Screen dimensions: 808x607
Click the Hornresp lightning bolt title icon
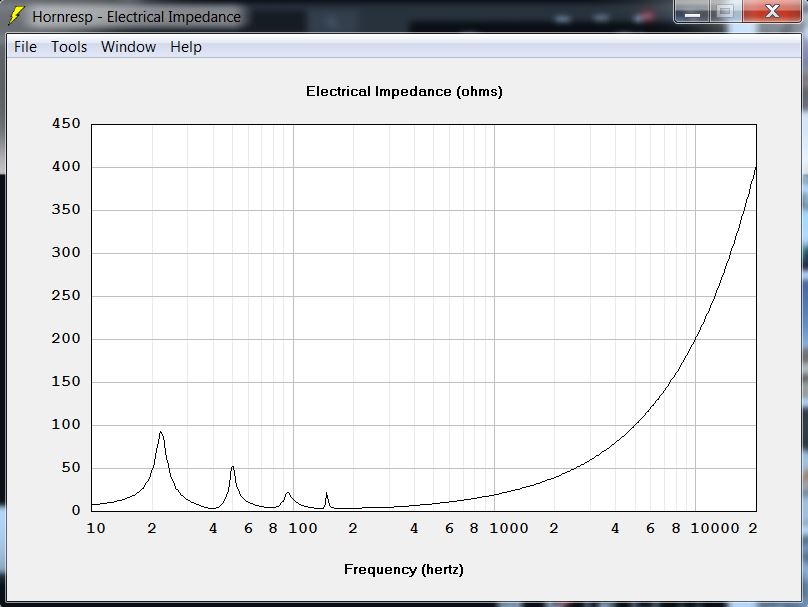pyautogui.click(x=16, y=15)
